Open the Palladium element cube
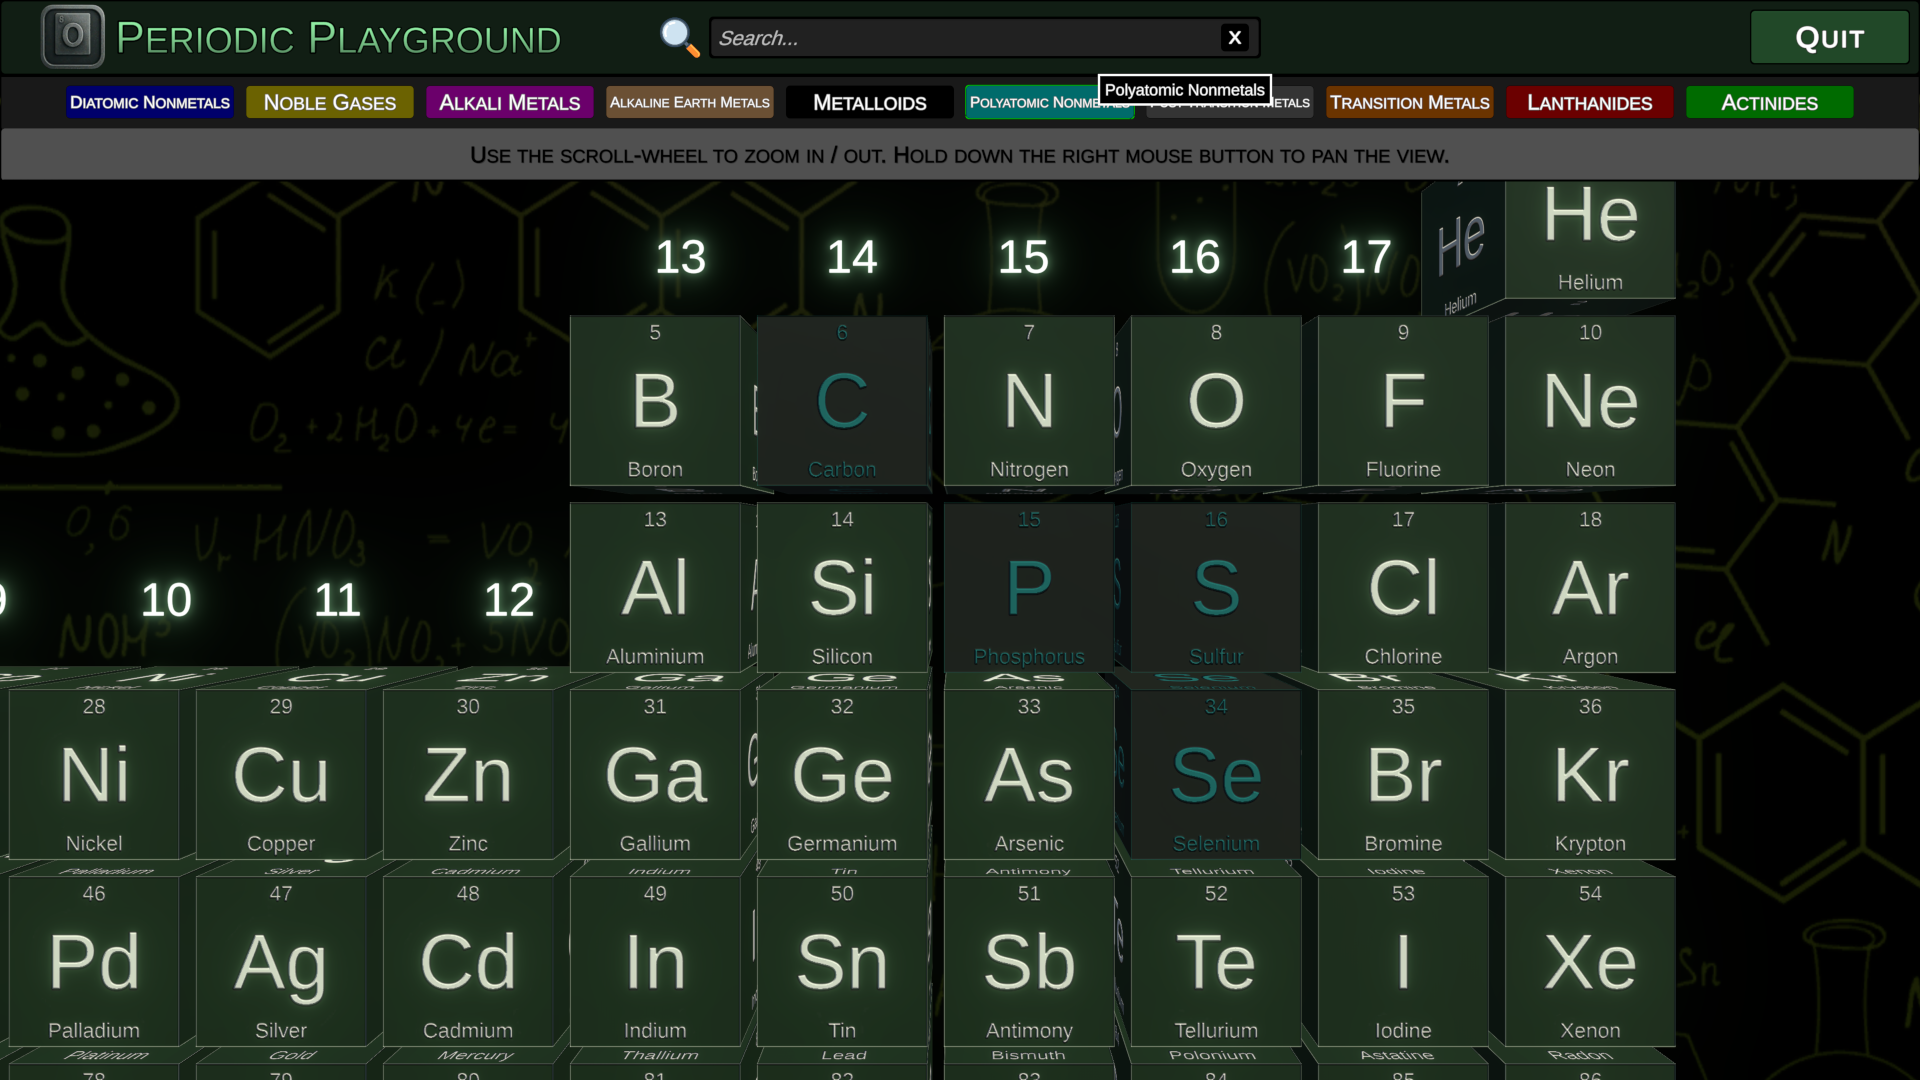The width and height of the screenshot is (1920, 1080). point(94,962)
